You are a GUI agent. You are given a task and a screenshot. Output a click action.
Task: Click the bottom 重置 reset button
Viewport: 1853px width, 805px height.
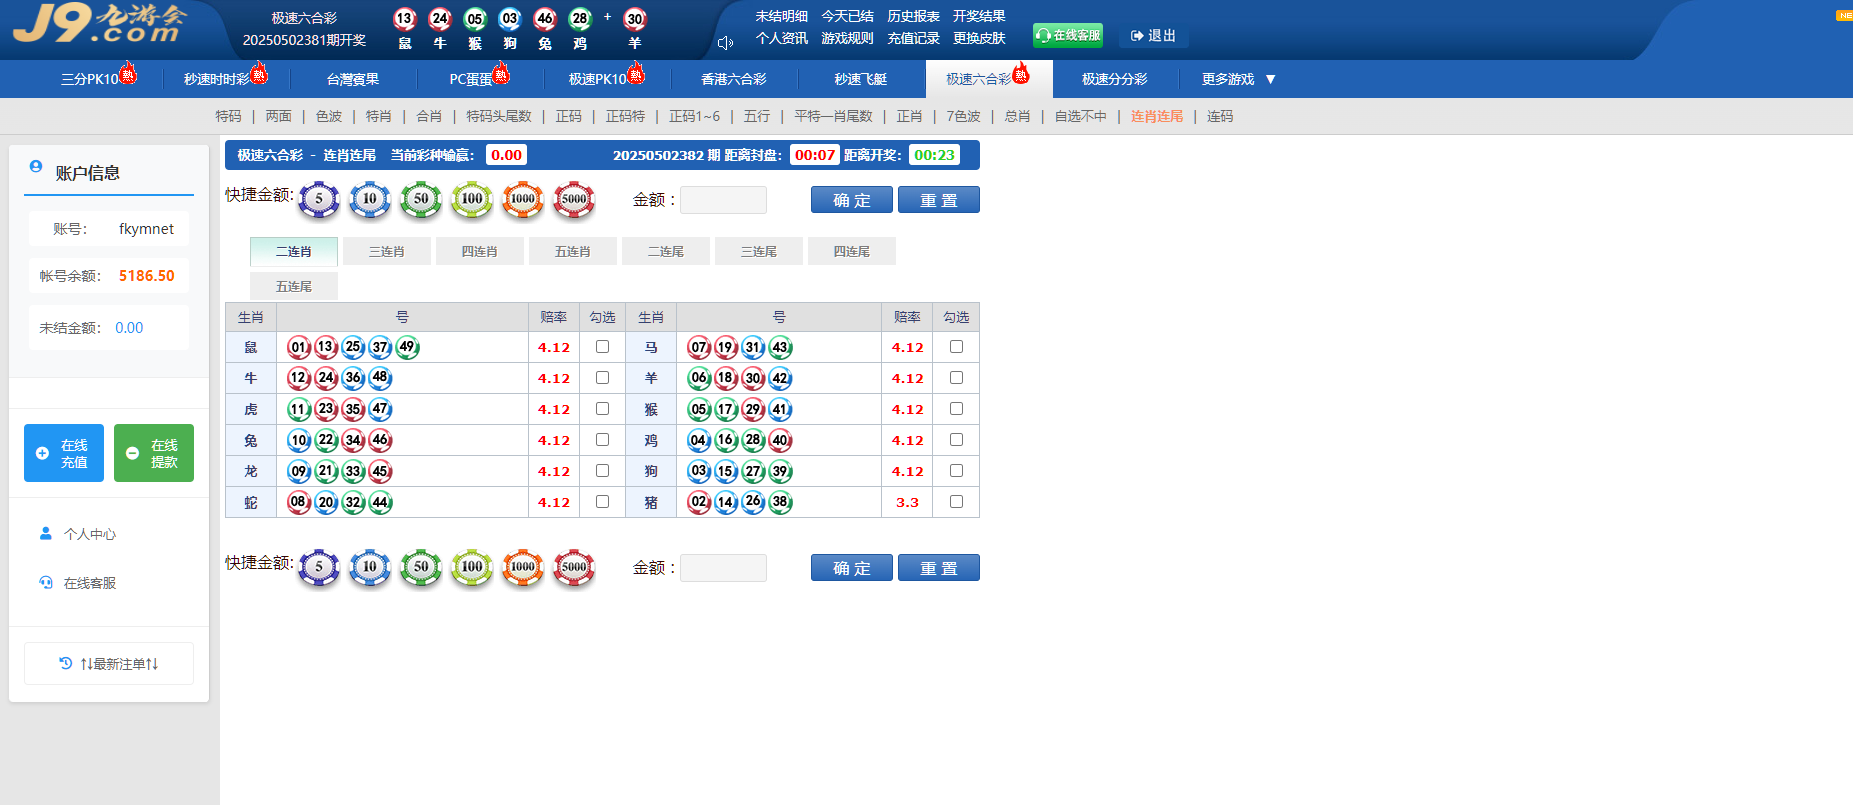[x=938, y=568]
